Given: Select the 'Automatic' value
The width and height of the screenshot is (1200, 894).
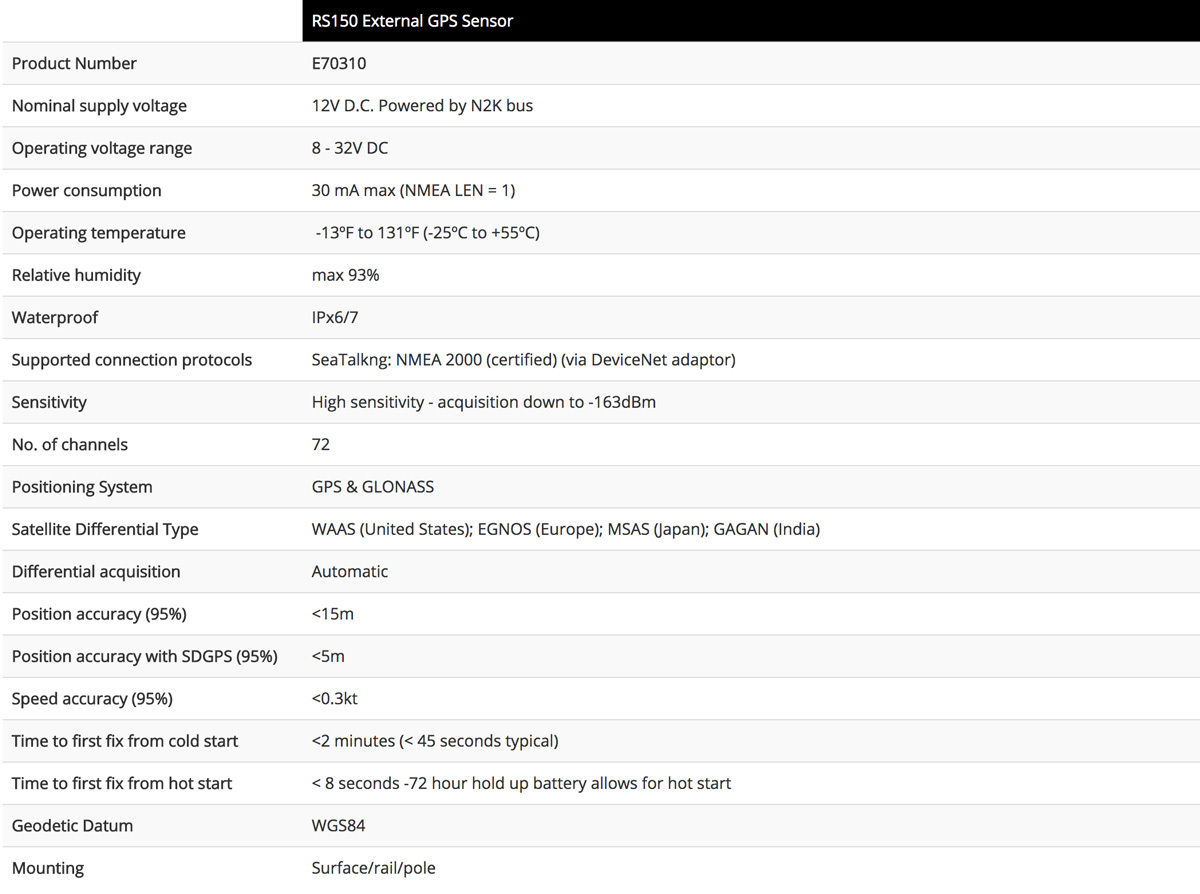Looking at the screenshot, I should pos(350,571).
